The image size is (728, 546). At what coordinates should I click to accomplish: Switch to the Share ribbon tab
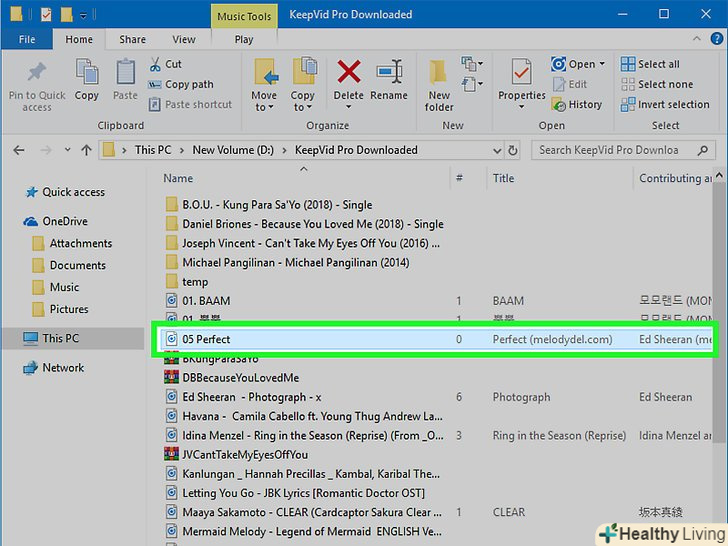pos(132,40)
